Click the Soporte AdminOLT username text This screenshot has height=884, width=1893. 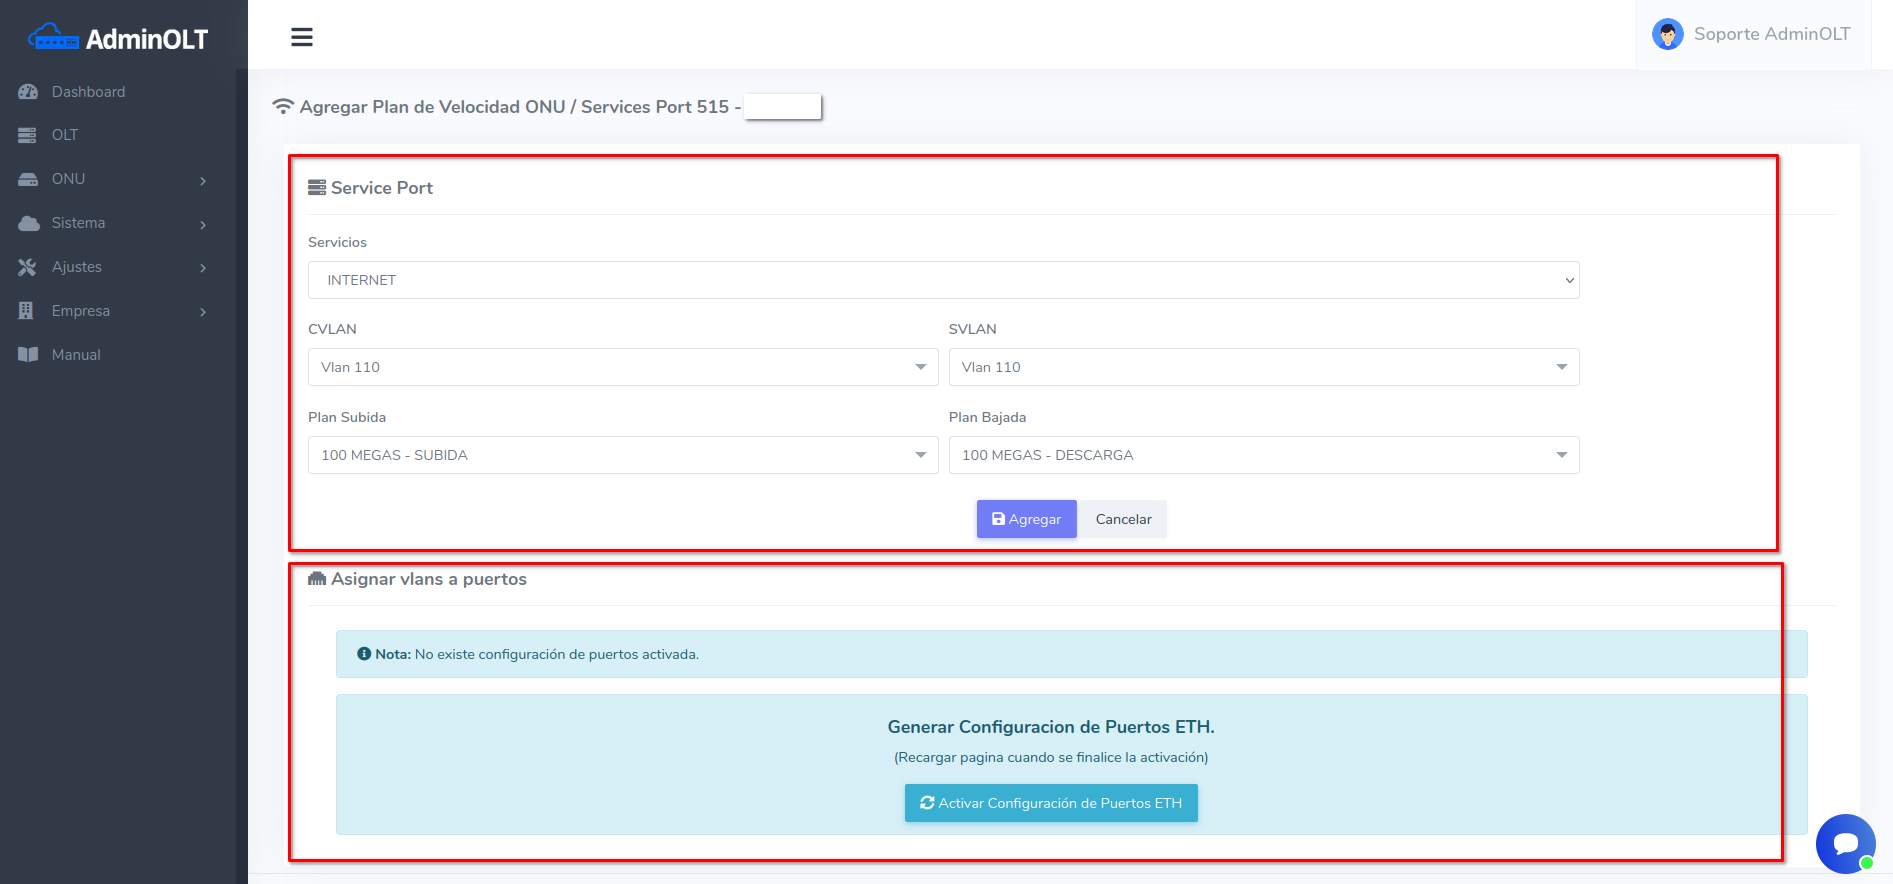[1771, 34]
